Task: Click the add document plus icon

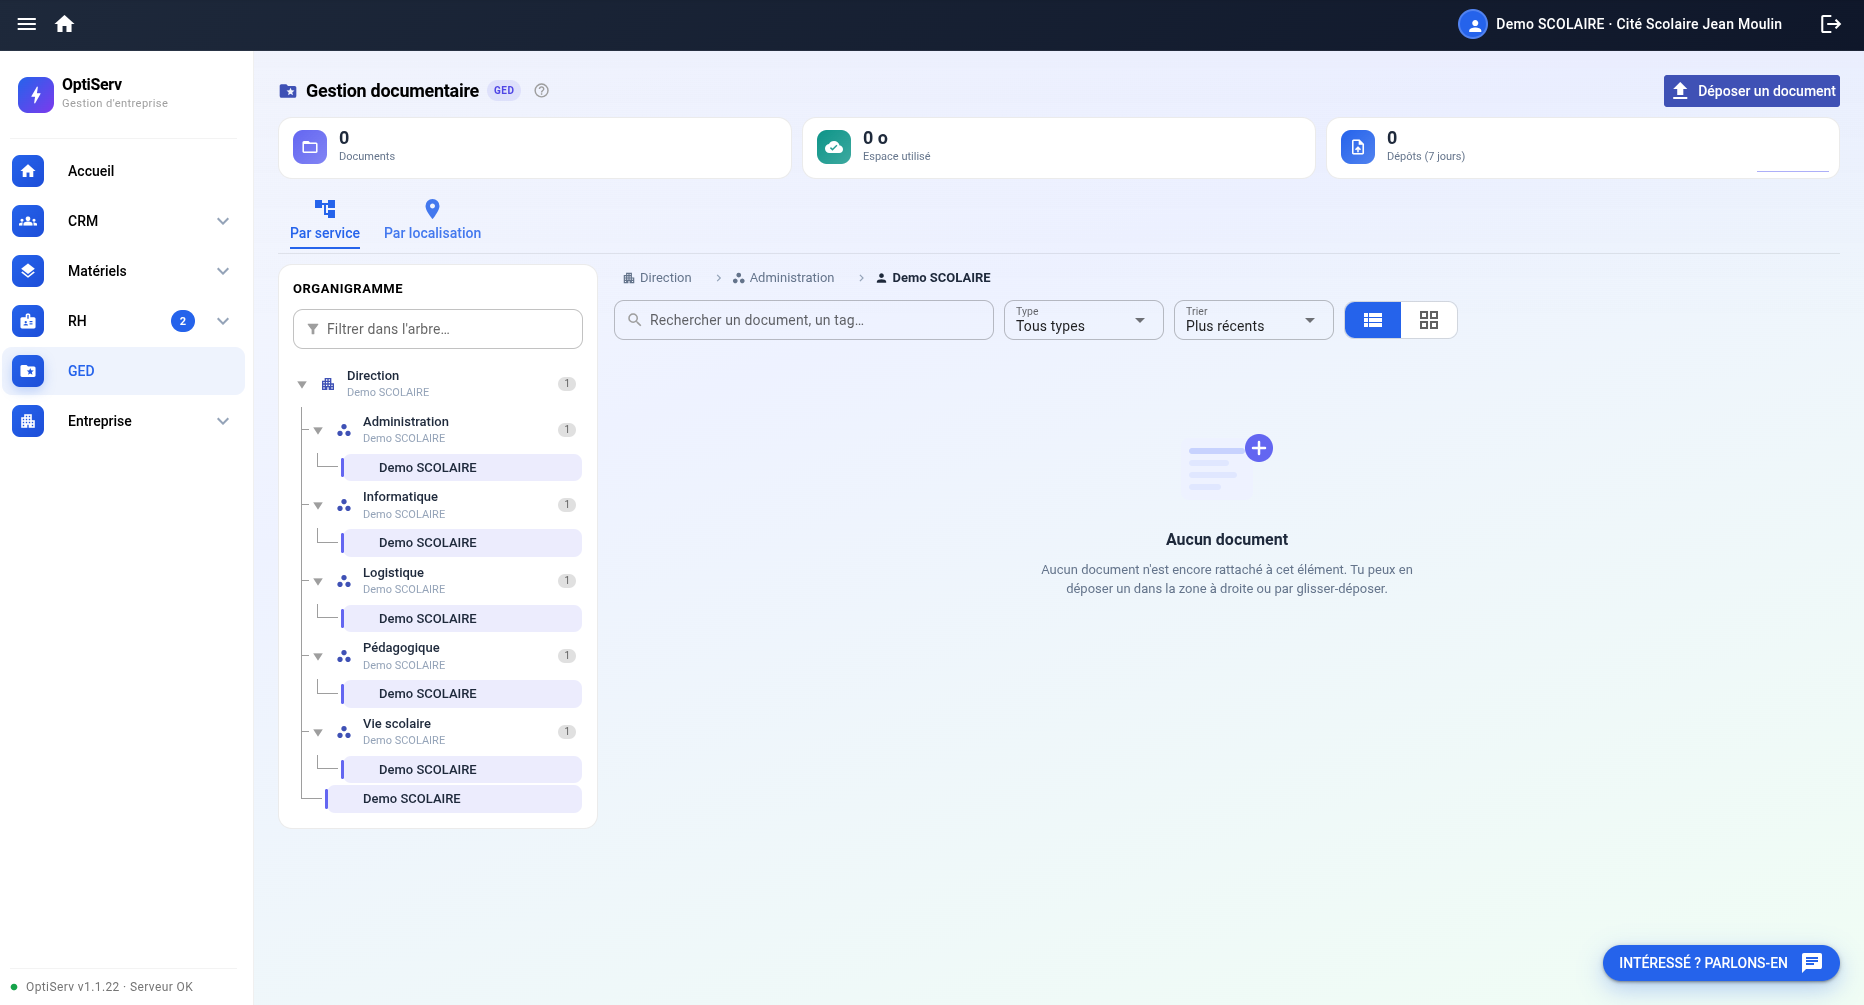Action: (x=1259, y=448)
